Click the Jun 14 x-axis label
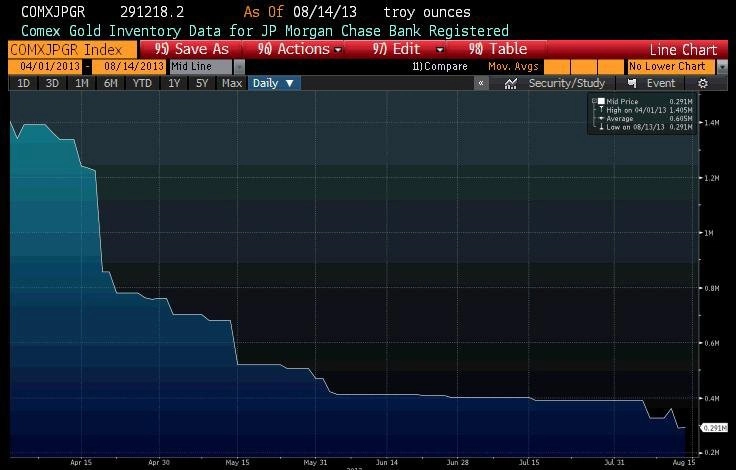Image resolution: width=736 pixels, height=470 pixels. [387, 462]
